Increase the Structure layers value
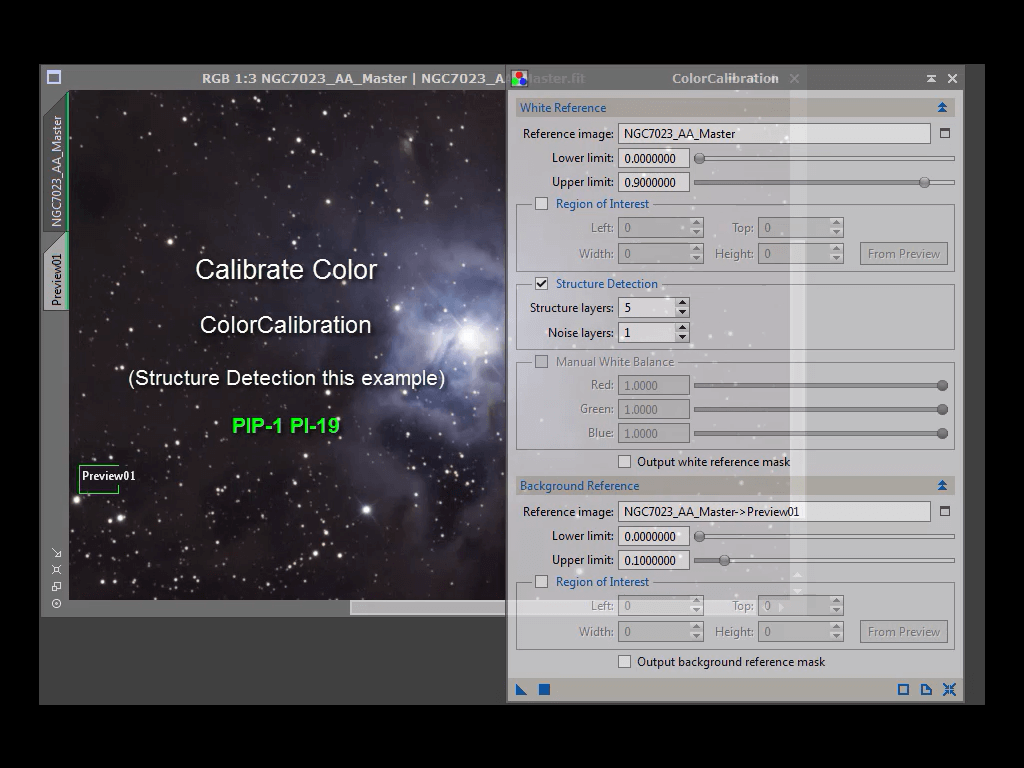The height and width of the screenshot is (768, 1024). coord(682,303)
